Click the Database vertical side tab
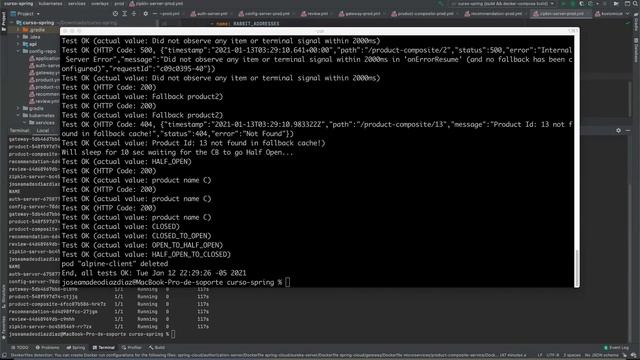Screen dimensions: 640x360 636,50
